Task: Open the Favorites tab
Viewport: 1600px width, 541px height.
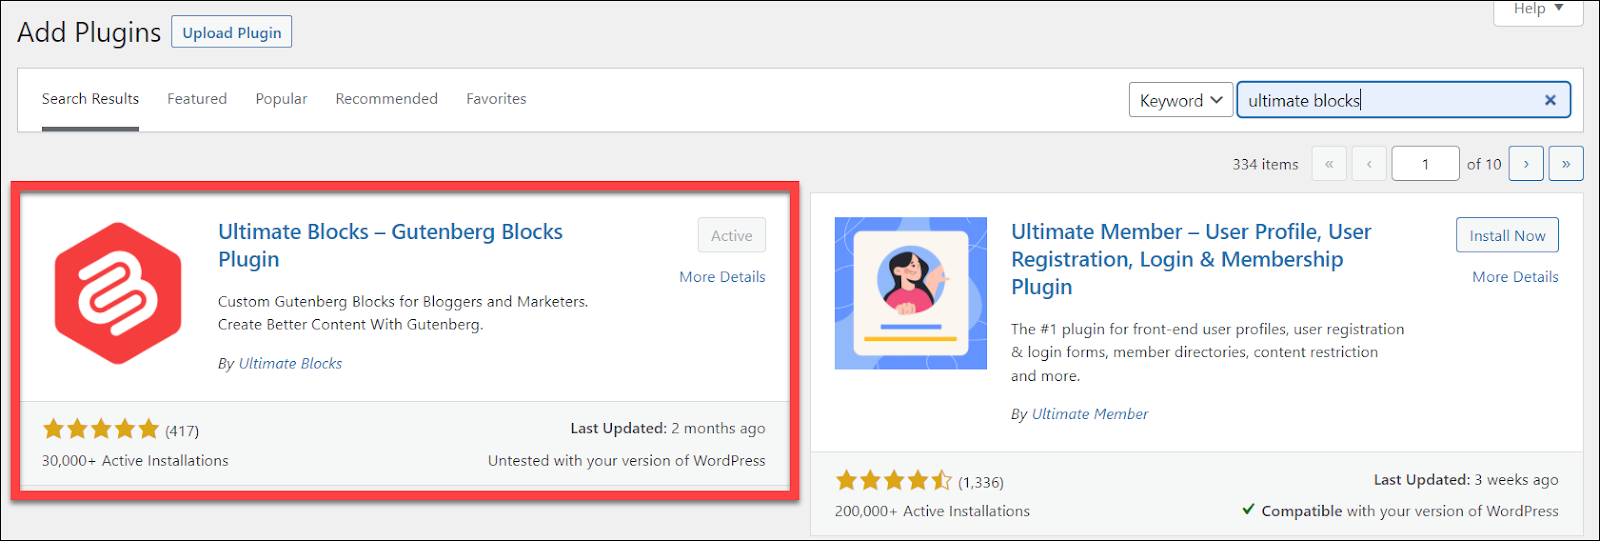Action: click(x=496, y=99)
